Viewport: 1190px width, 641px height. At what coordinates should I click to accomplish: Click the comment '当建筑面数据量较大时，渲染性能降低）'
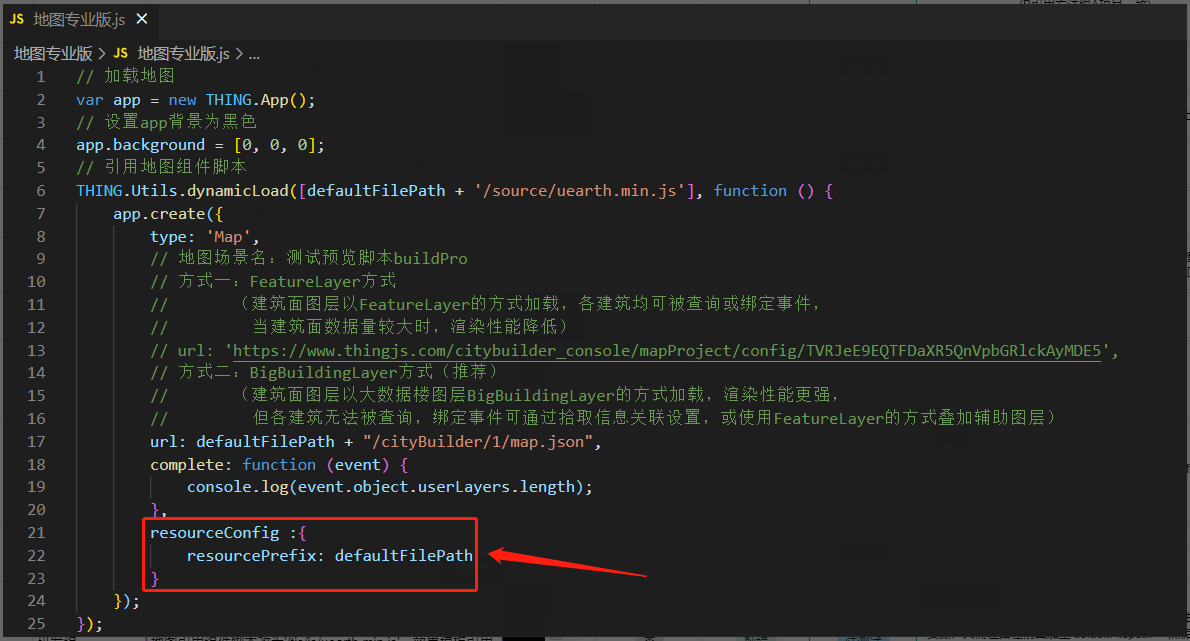tap(411, 326)
